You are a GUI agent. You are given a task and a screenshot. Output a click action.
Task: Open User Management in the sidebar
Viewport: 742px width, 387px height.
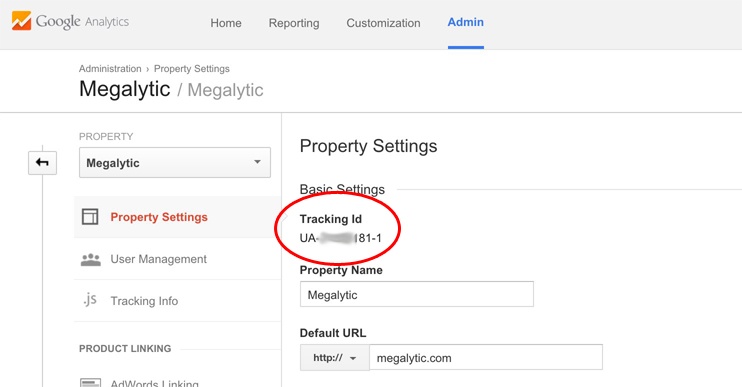point(159,259)
